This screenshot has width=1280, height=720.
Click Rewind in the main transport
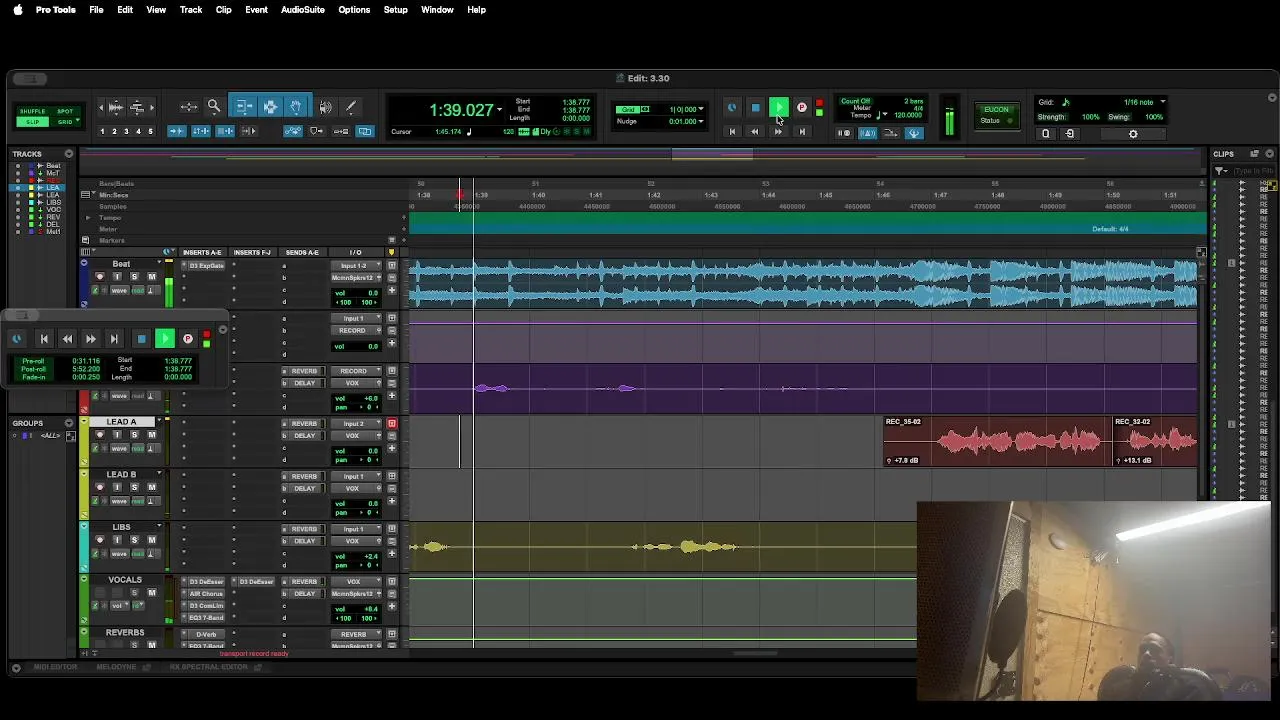pyautogui.click(x=755, y=132)
